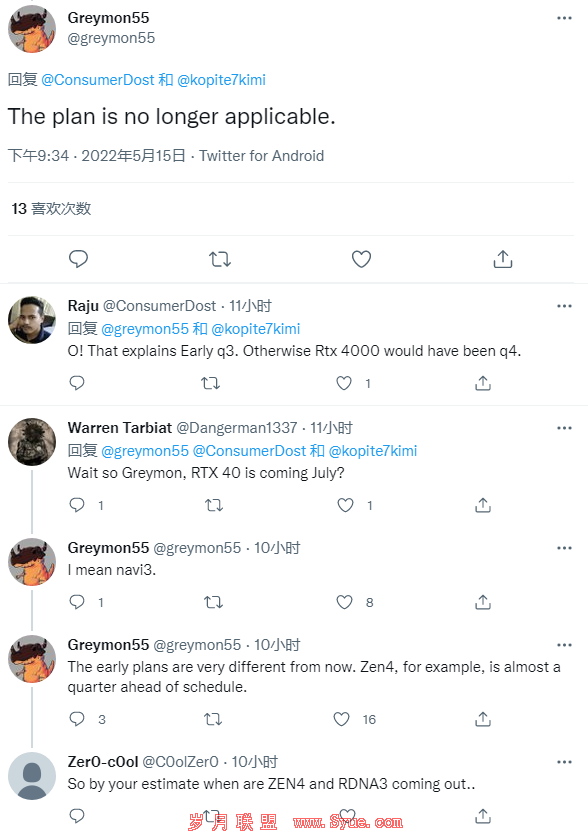
Task: Open more options on Raju's reply
Action: point(564,306)
